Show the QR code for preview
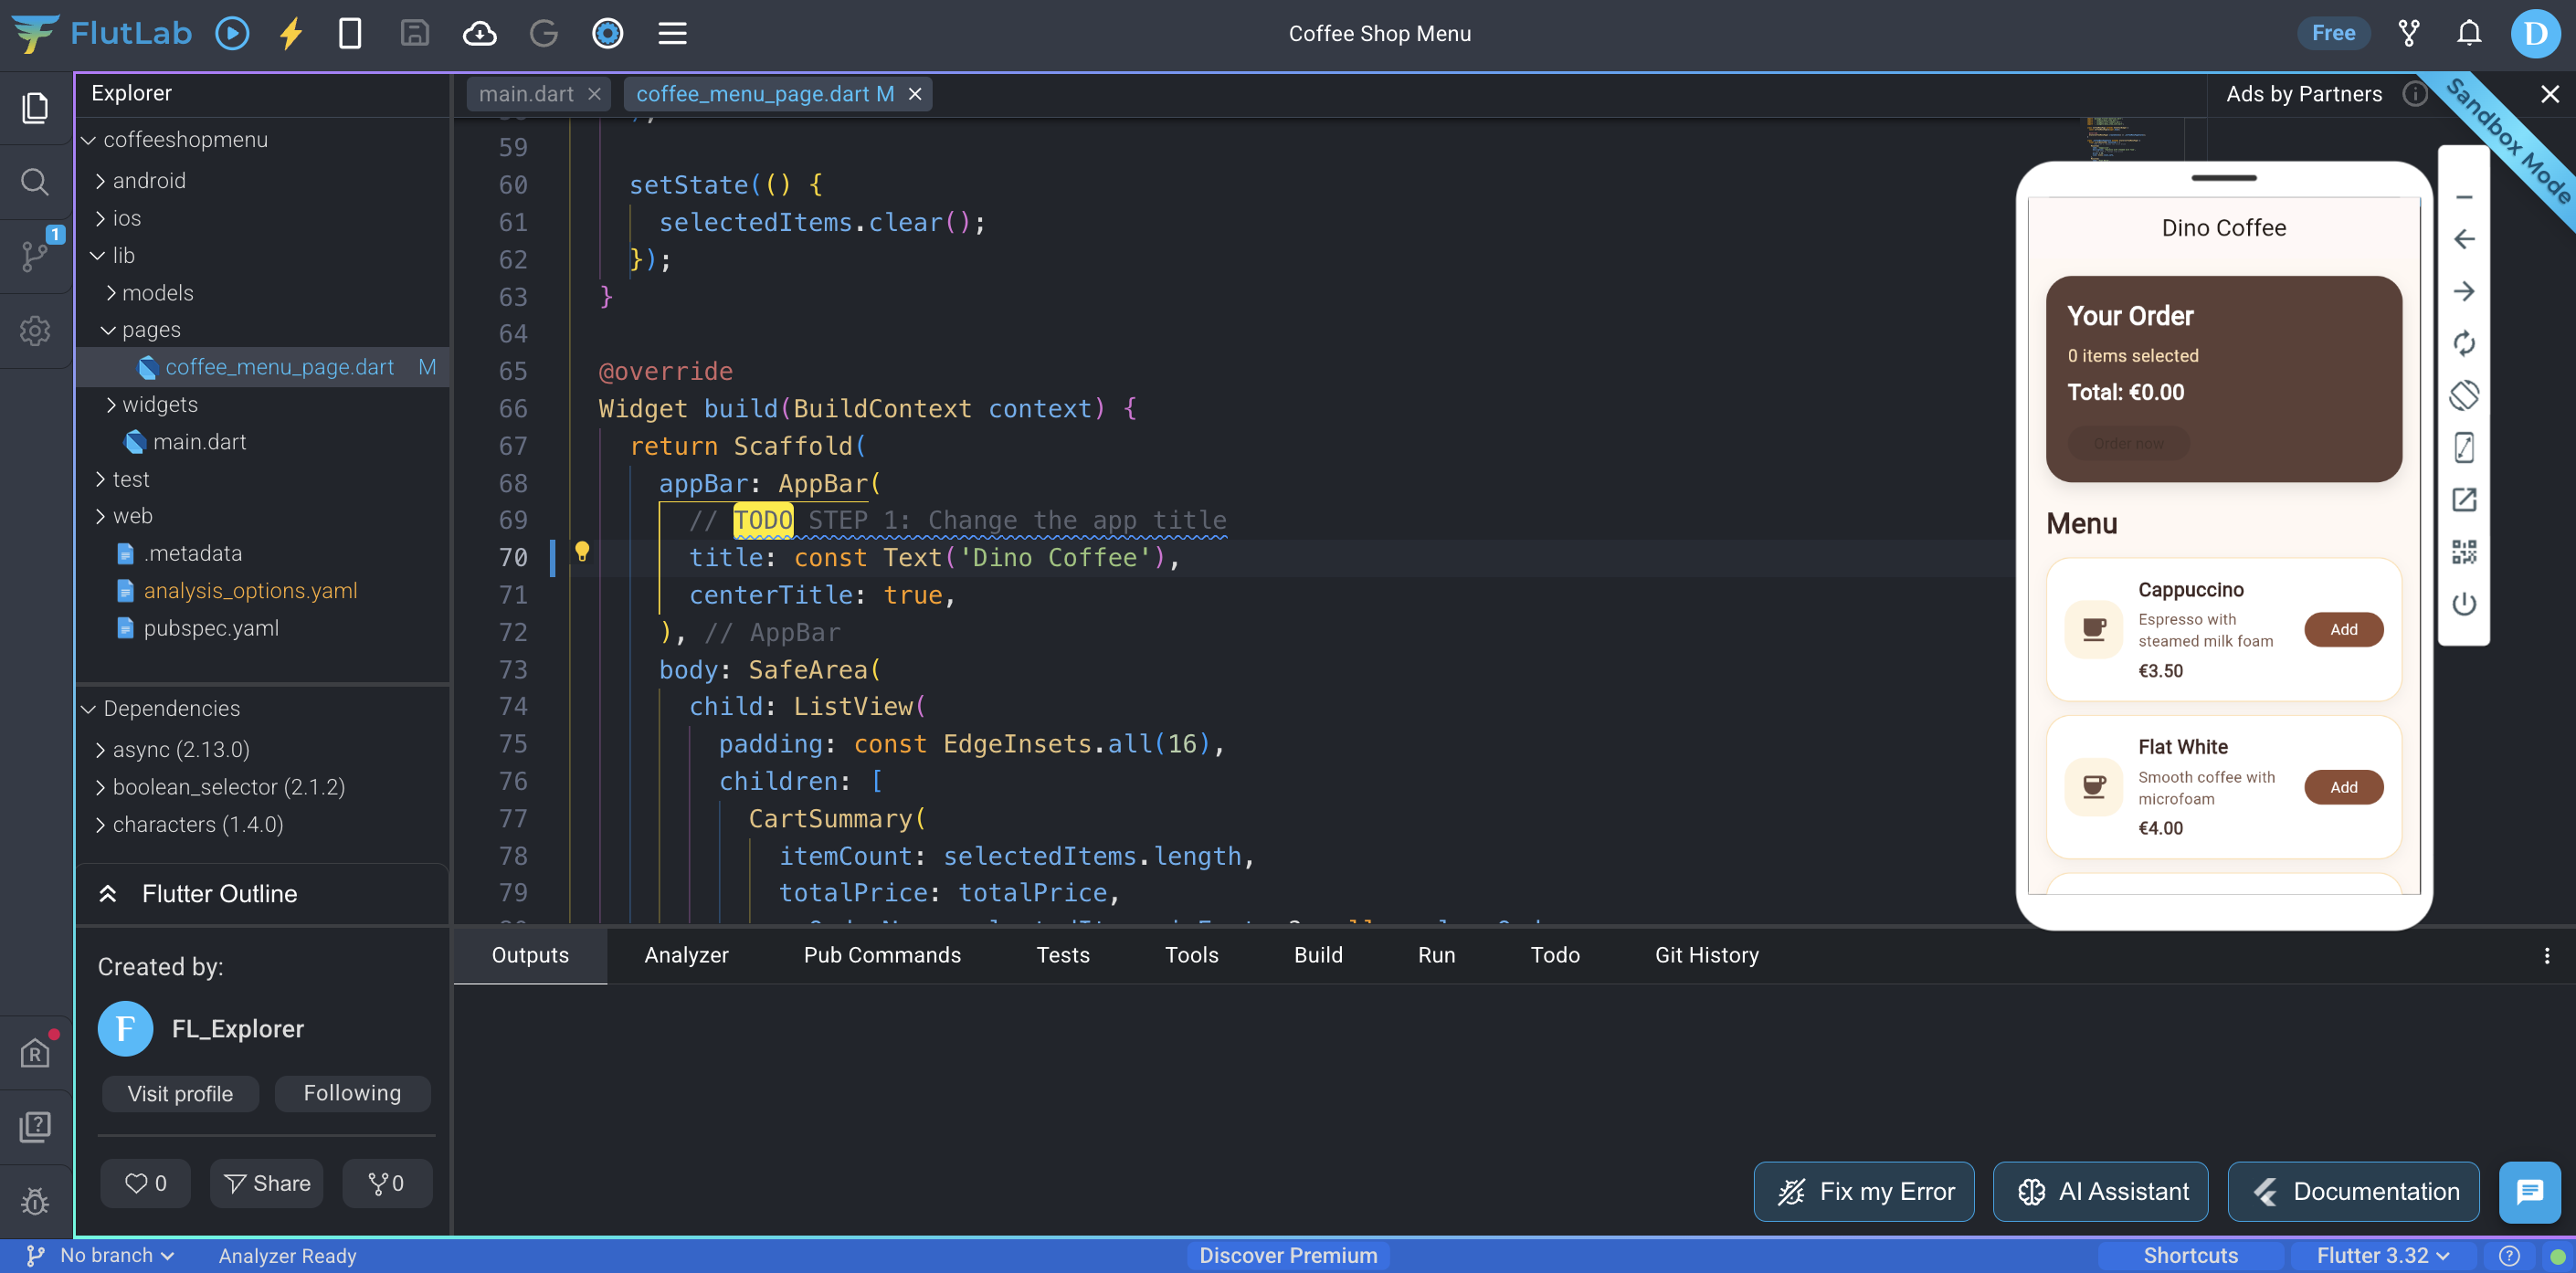 2464,552
